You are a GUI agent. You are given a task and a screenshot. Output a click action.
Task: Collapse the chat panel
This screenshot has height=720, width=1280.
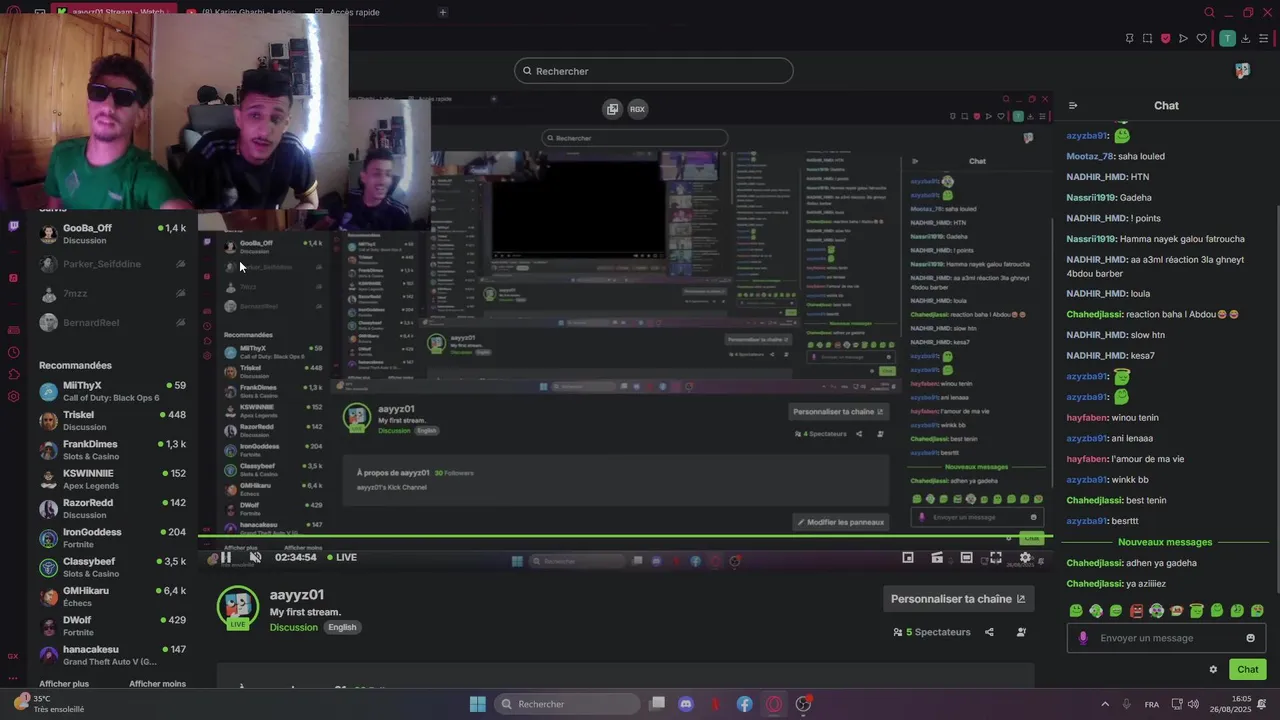[x=1073, y=105]
